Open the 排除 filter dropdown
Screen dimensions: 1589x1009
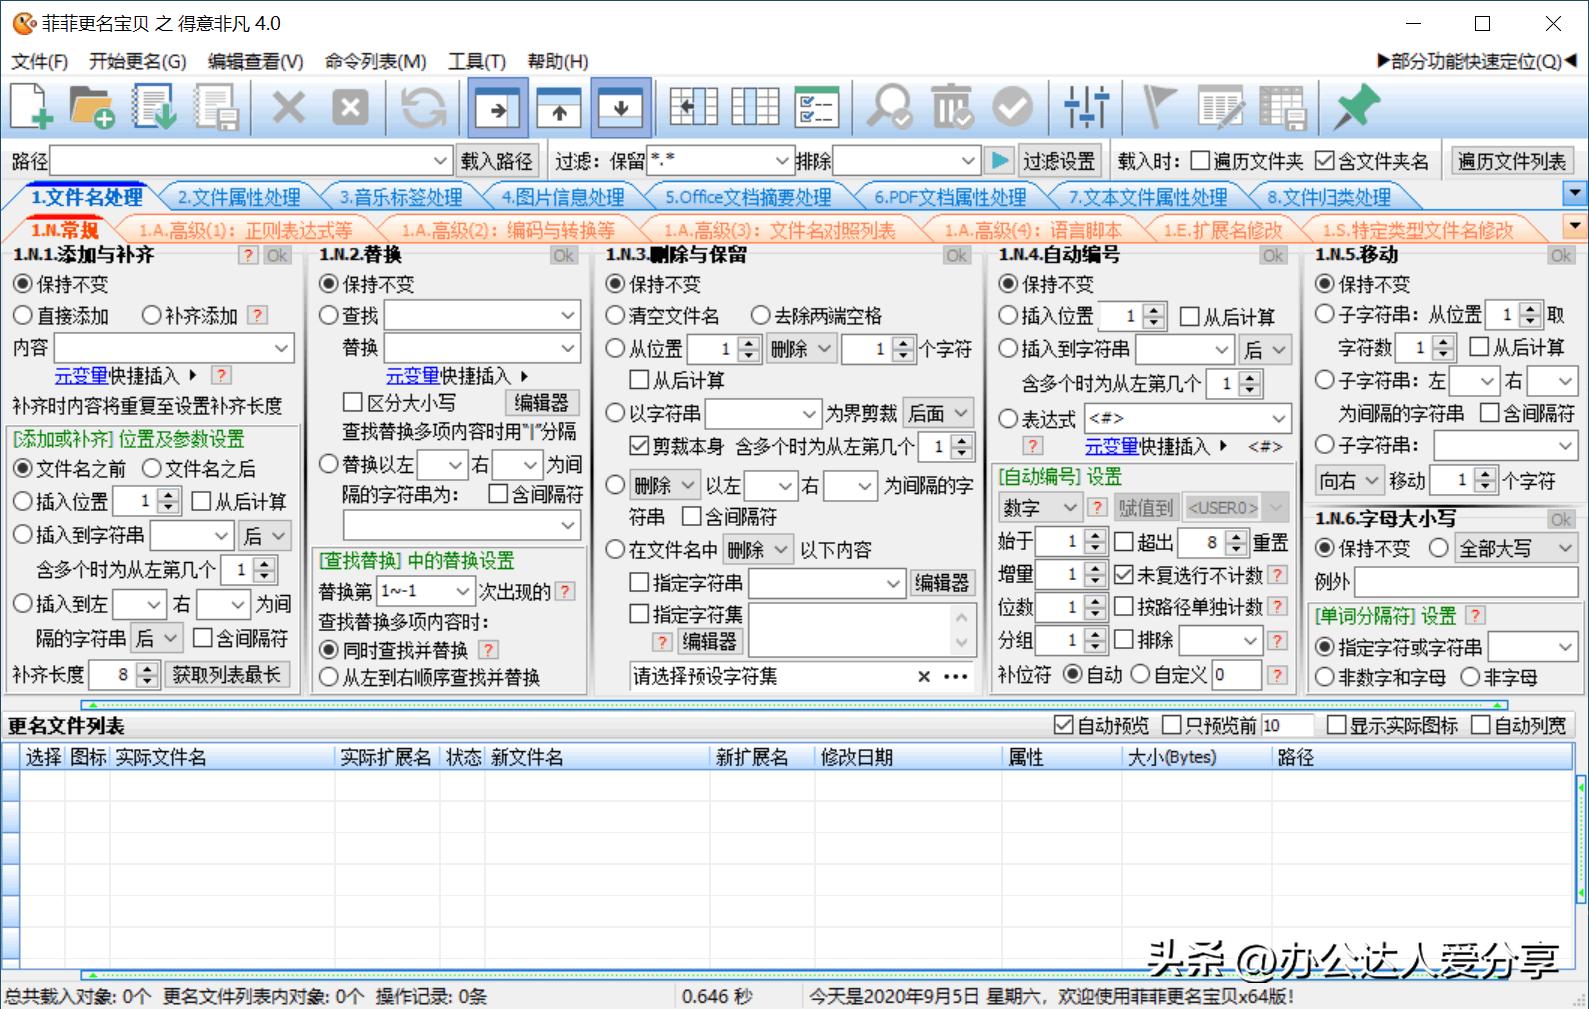coord(967,161)
